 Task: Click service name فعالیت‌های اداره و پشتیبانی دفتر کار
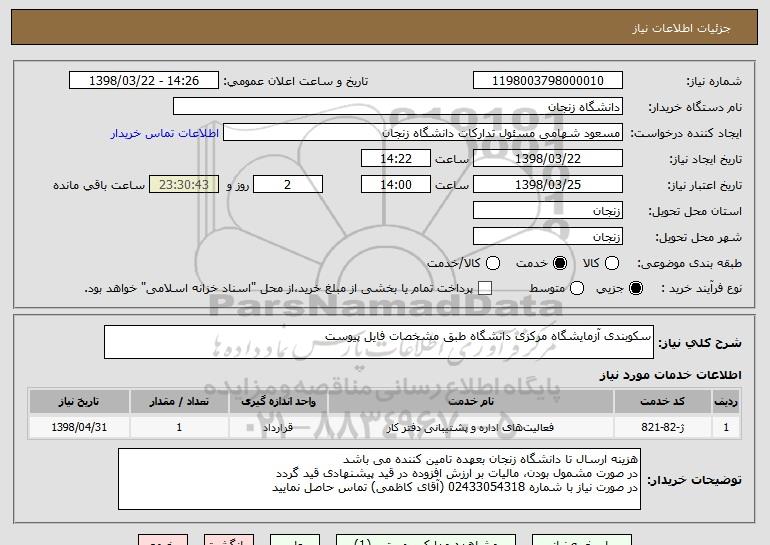tap(470, 428)
